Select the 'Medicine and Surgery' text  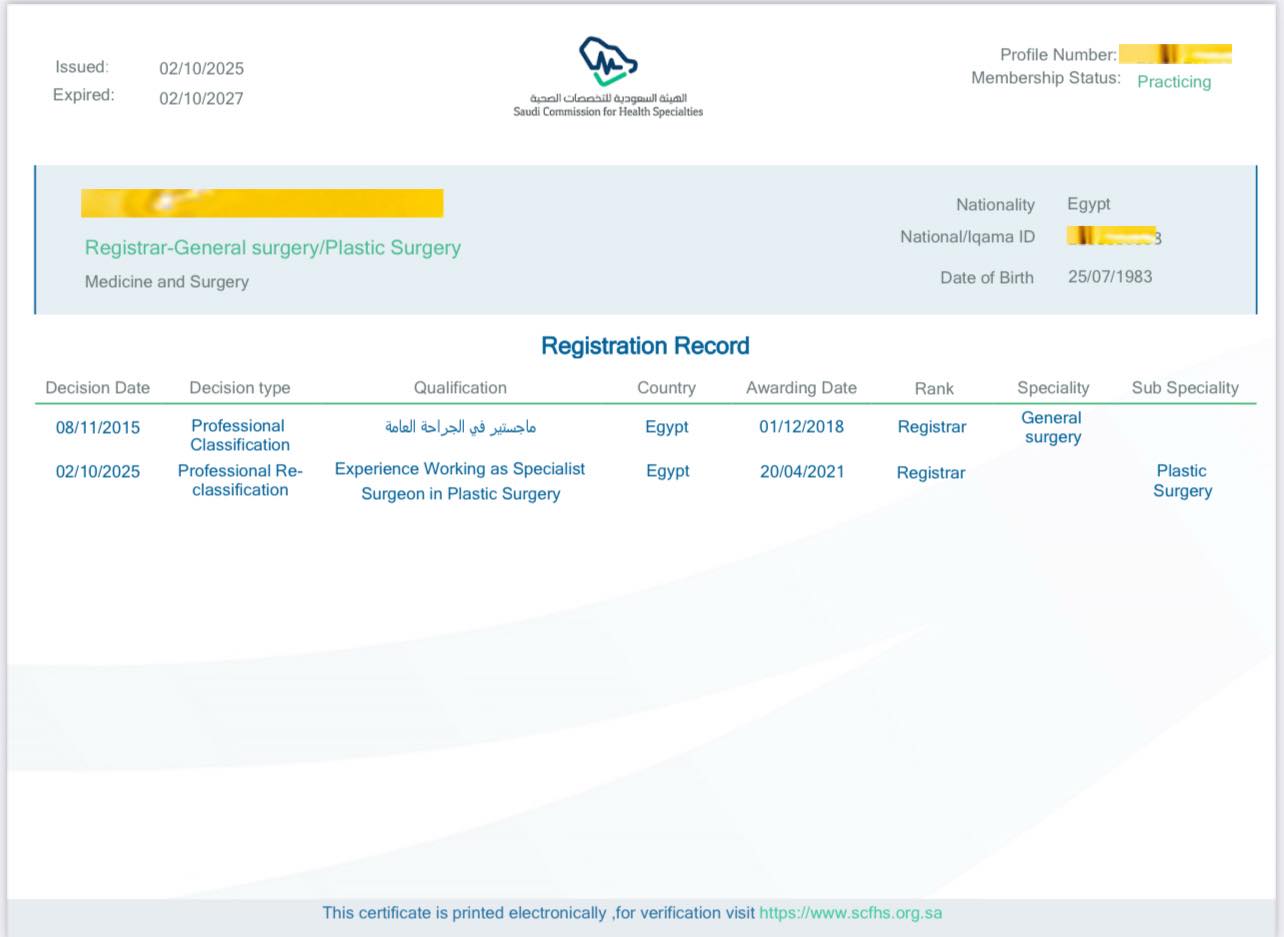point(167,282)
